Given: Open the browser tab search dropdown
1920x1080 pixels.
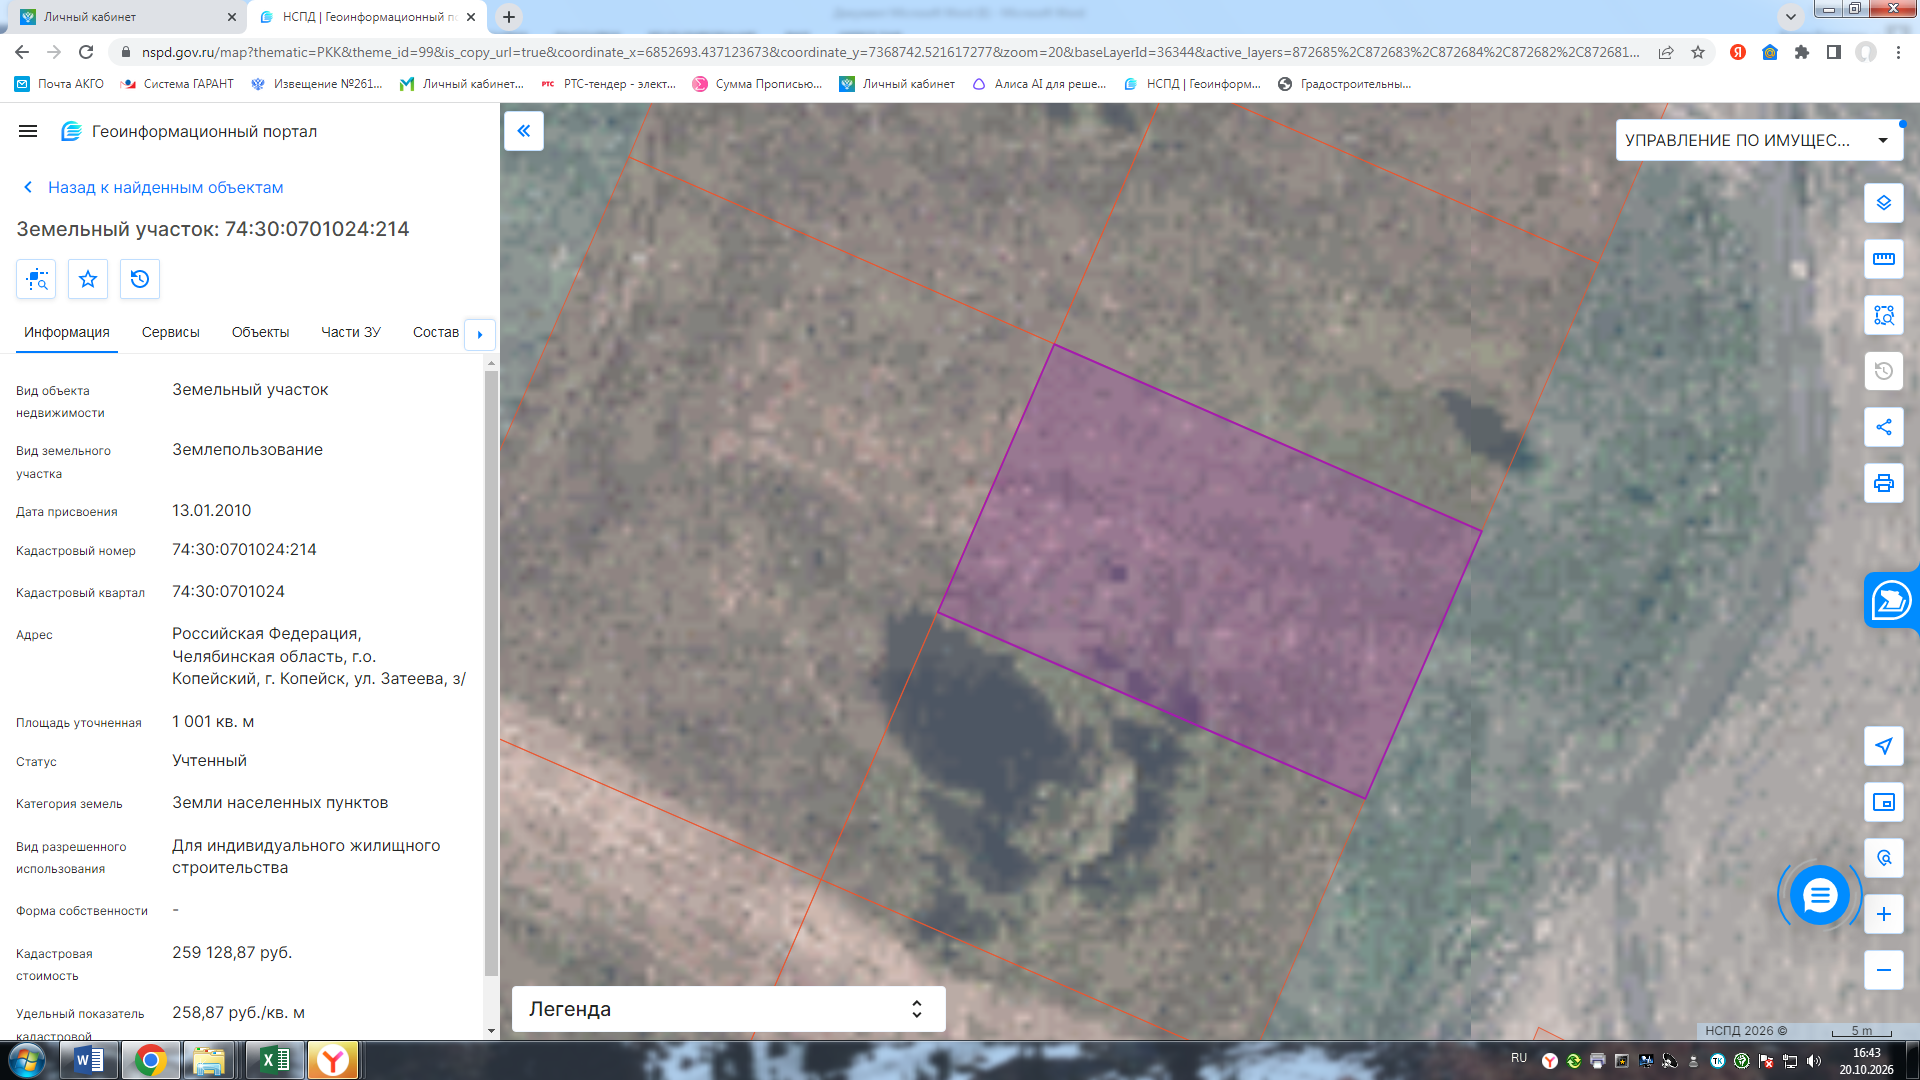Looking at the screenshot, I should [x=1791, y=16].
